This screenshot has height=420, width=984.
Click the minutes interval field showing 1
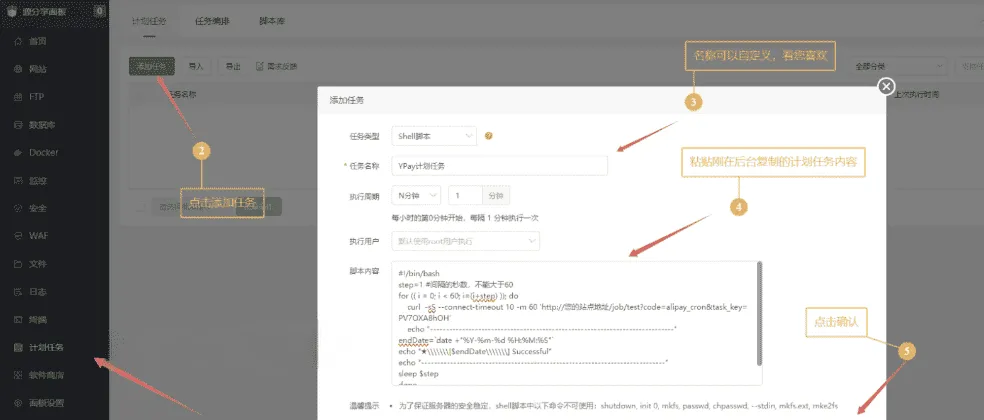pyautogui.click(x=465, y=196)
